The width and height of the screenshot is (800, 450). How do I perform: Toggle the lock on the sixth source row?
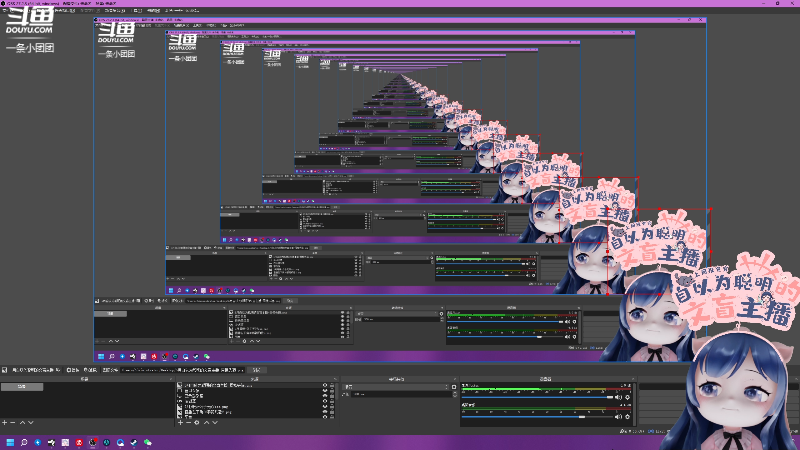pos(332,412)
